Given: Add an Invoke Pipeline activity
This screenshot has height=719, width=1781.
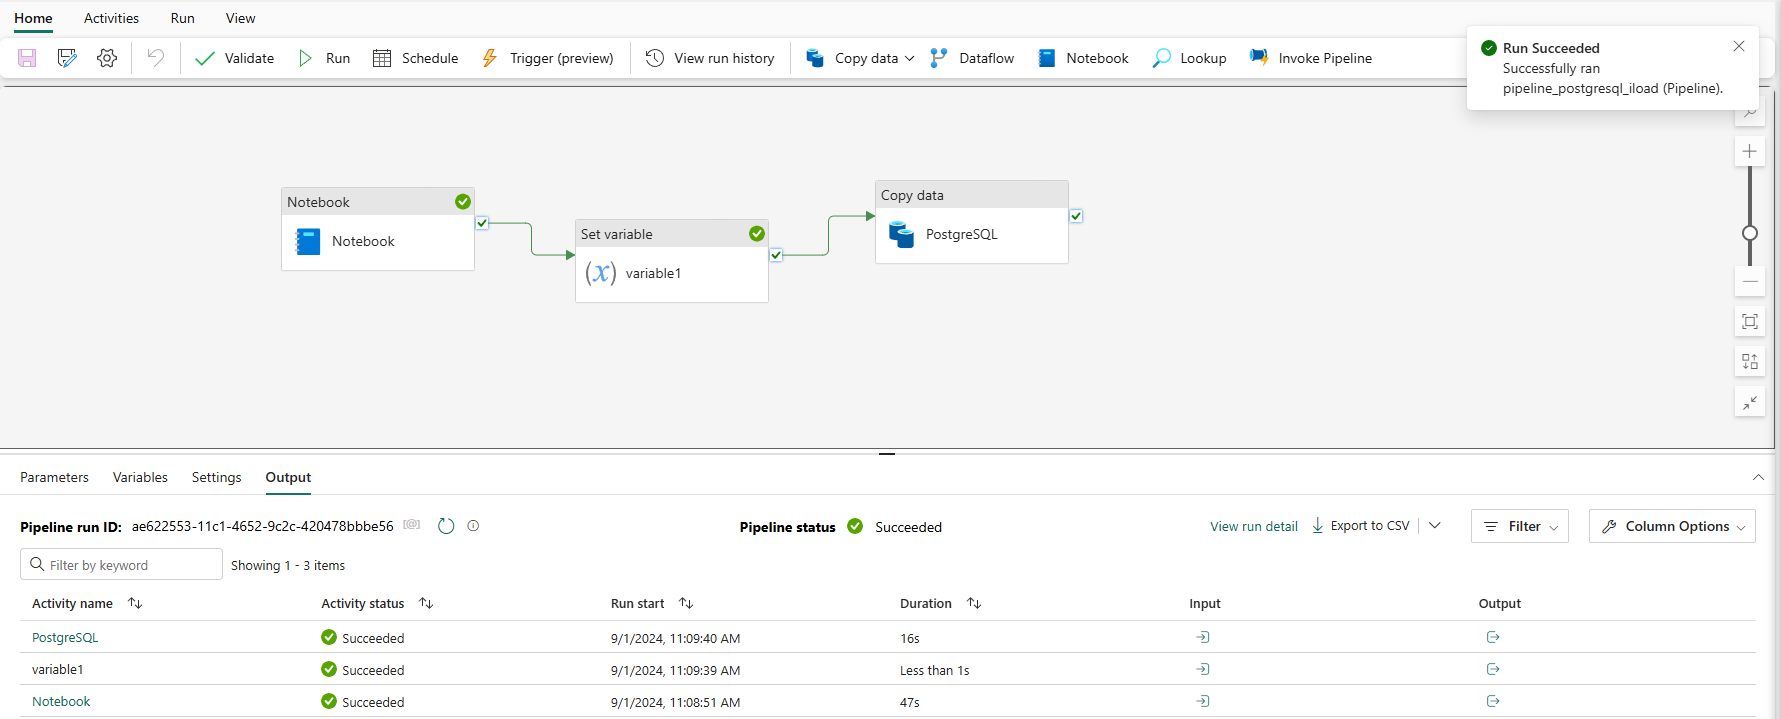Looking at the screenshot, I should tap(1311, 58).
